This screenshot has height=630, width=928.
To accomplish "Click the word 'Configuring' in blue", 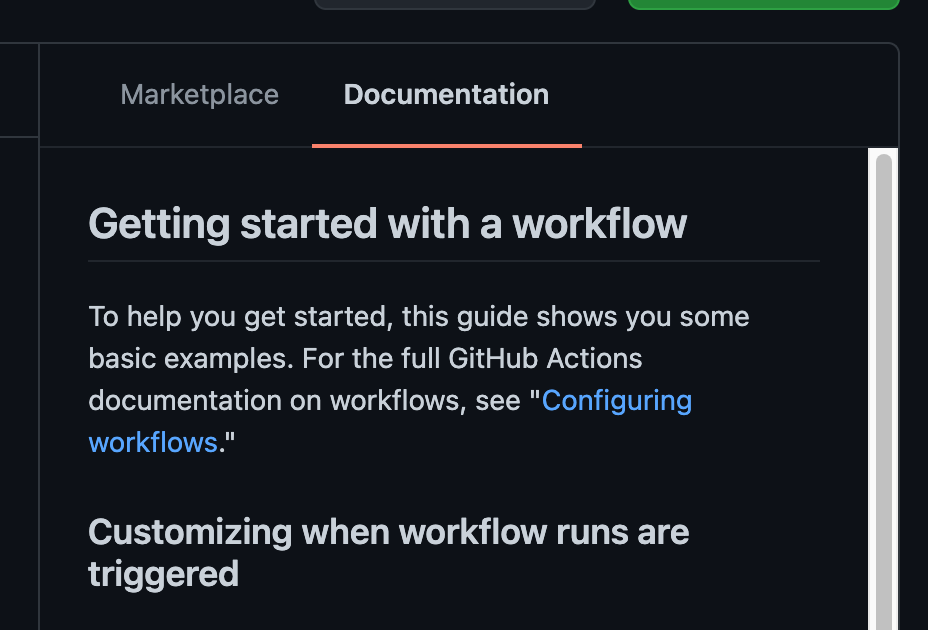I will coord(617,401).
